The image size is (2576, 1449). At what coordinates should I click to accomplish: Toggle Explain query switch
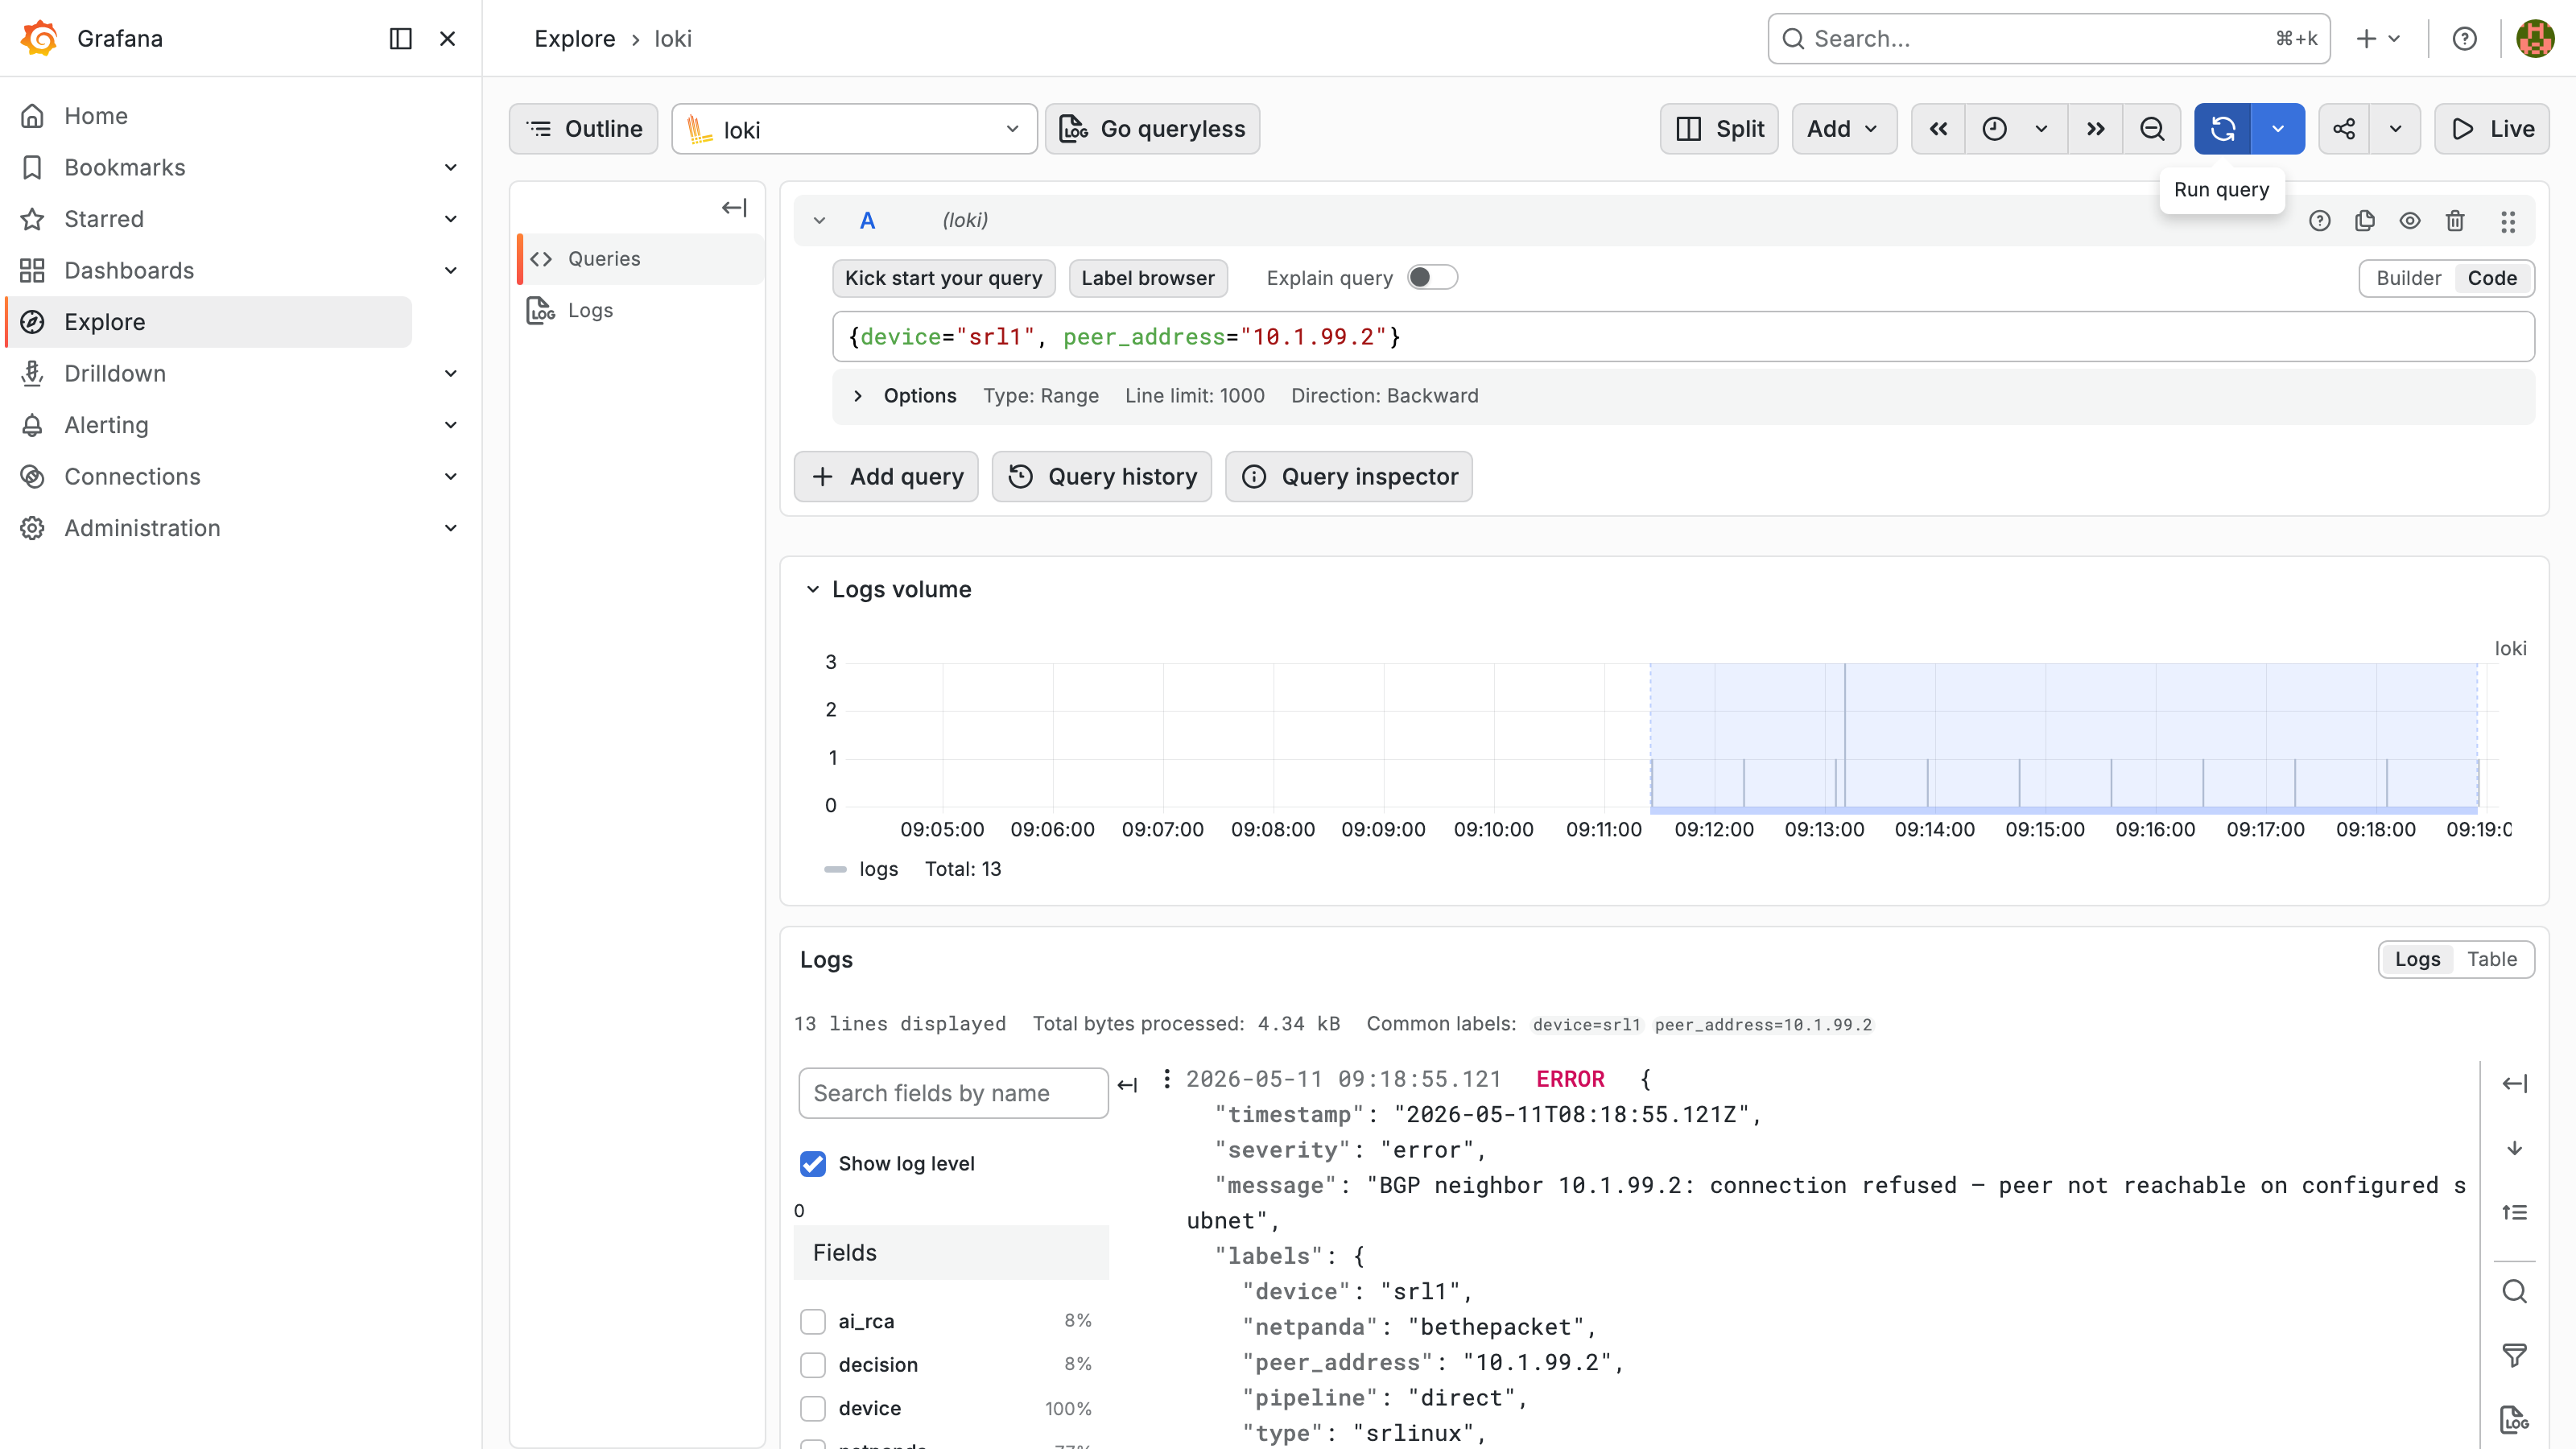1432,278
